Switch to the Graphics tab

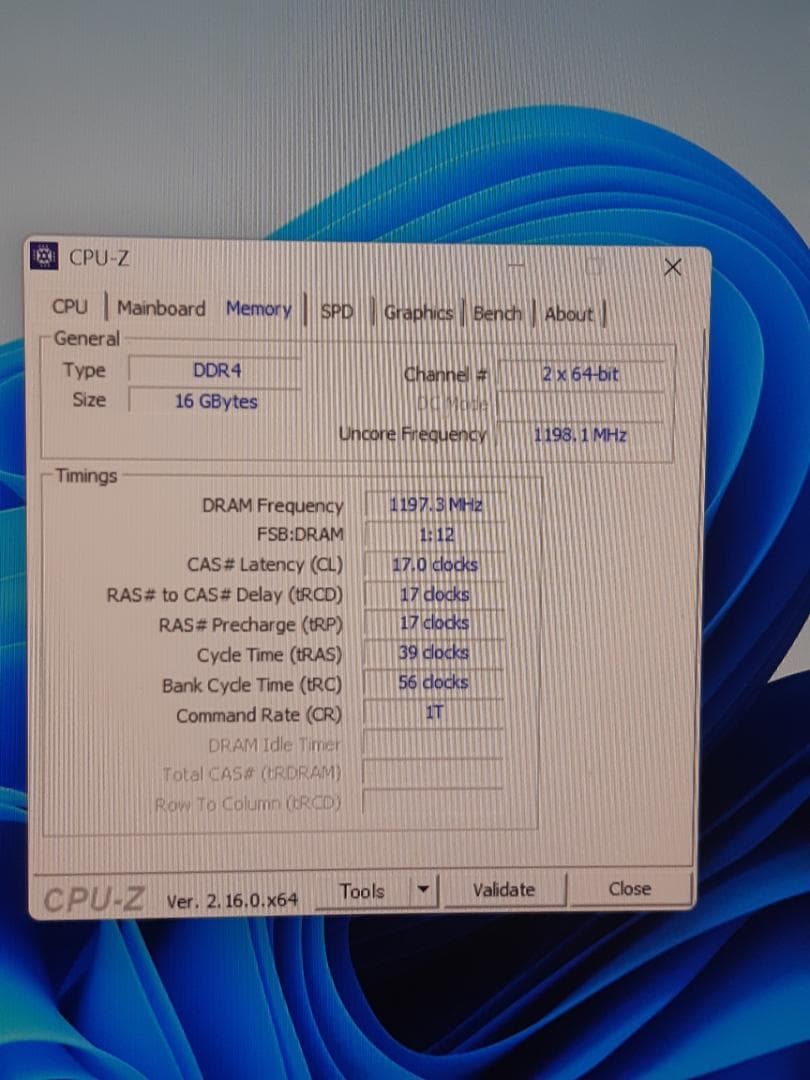coord(417,313)
